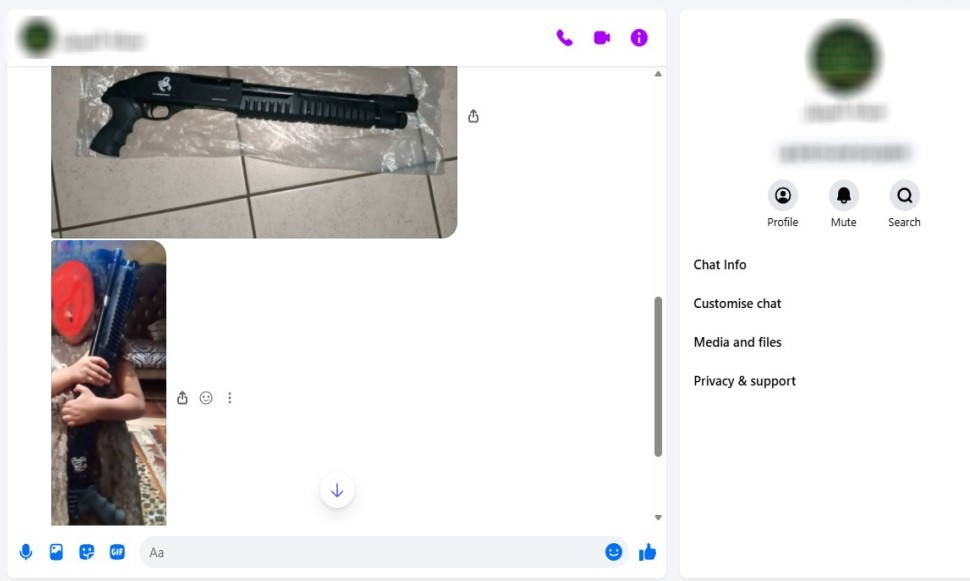Attach a file using the photo icon
This screenshot has width=970, height=581.
pyautogui.click(x=56, y=552)
